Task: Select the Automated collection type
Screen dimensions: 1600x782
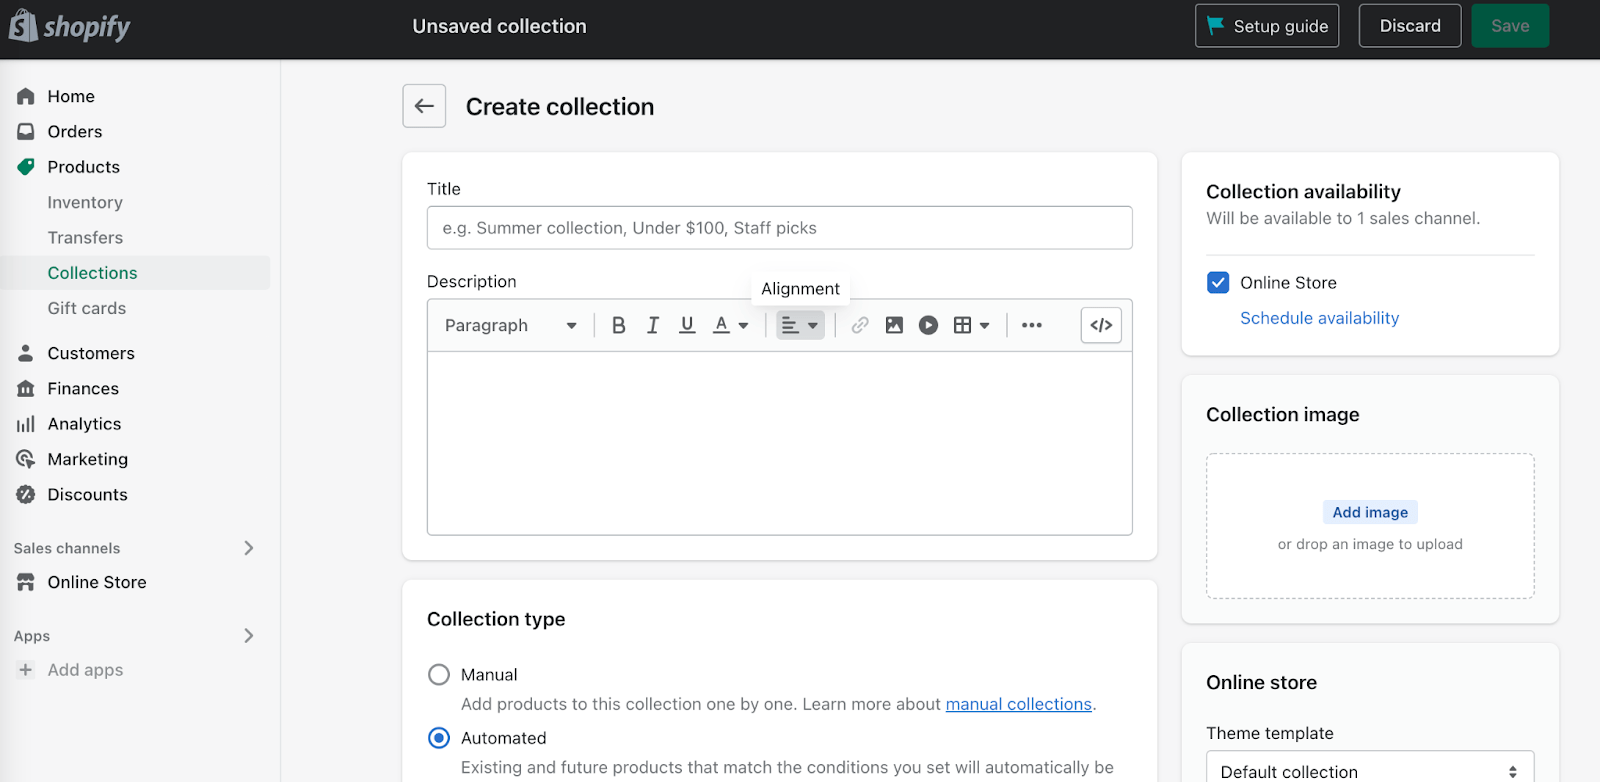Action: pos(439,738)
